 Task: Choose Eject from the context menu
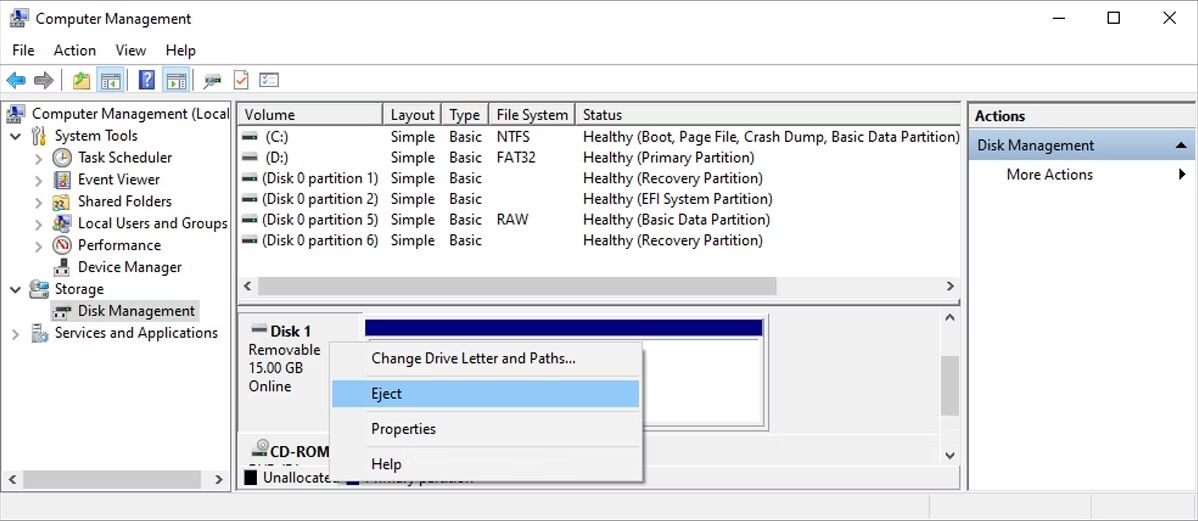(x=485, y=393)
